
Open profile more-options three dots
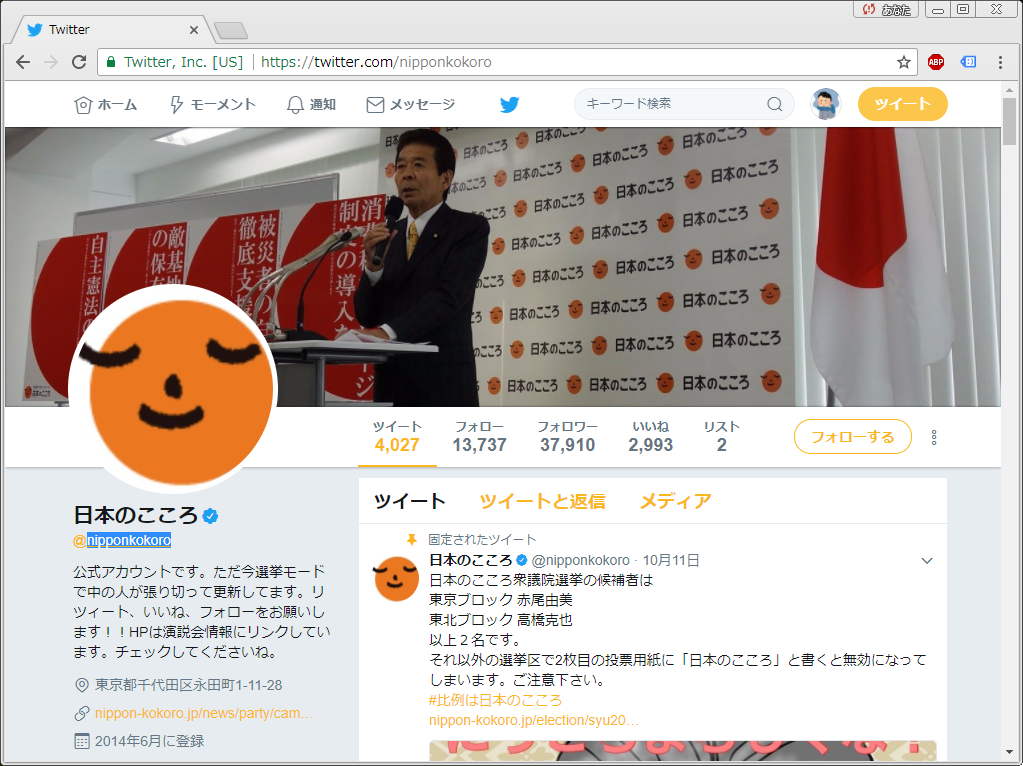934,437
